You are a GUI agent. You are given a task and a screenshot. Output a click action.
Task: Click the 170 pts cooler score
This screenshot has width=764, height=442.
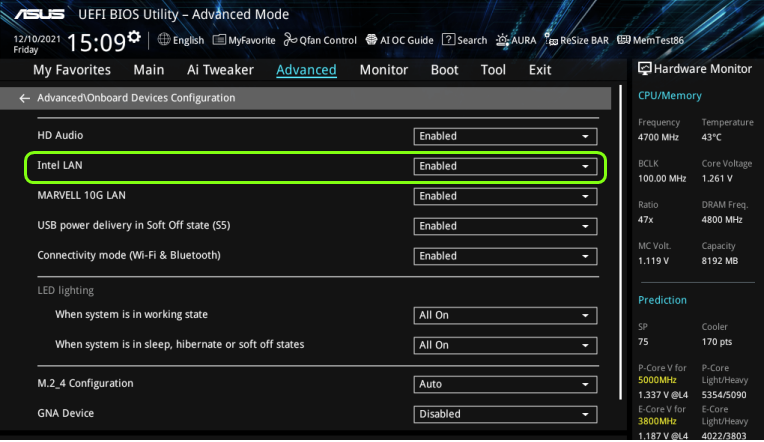click(716, 342)
